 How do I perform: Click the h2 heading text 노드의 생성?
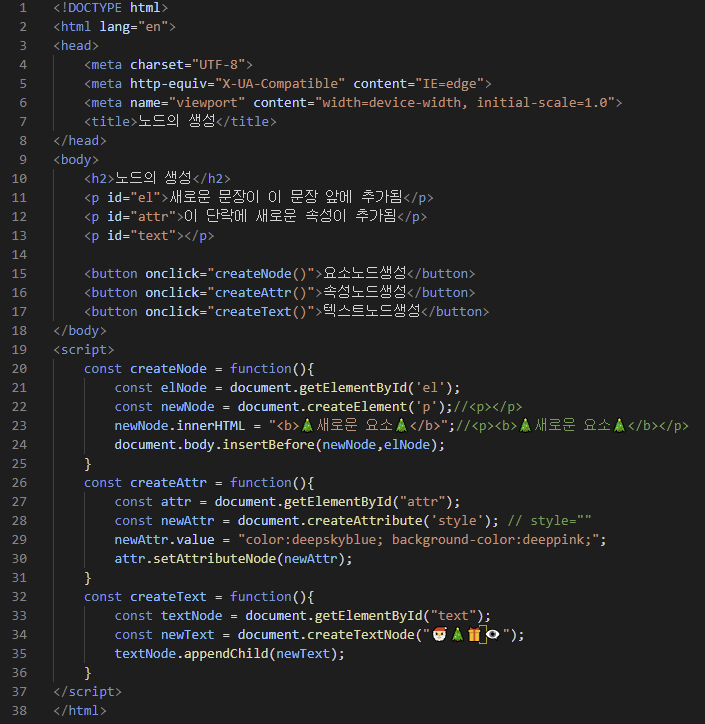coord(153,178)
